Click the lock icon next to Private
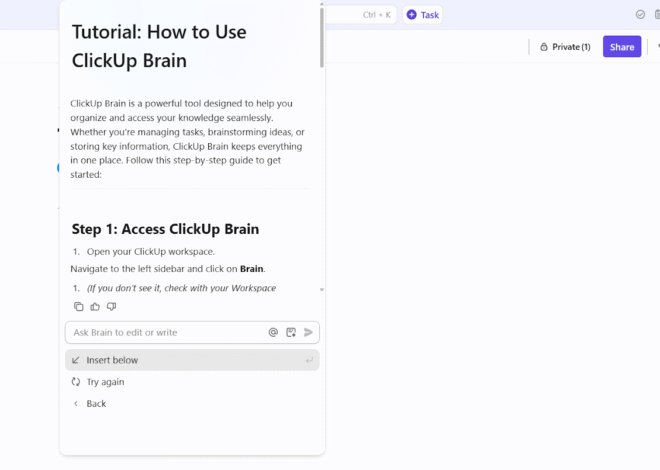The height and width of the screenshot is (470, 660). [x=544, y=47]
